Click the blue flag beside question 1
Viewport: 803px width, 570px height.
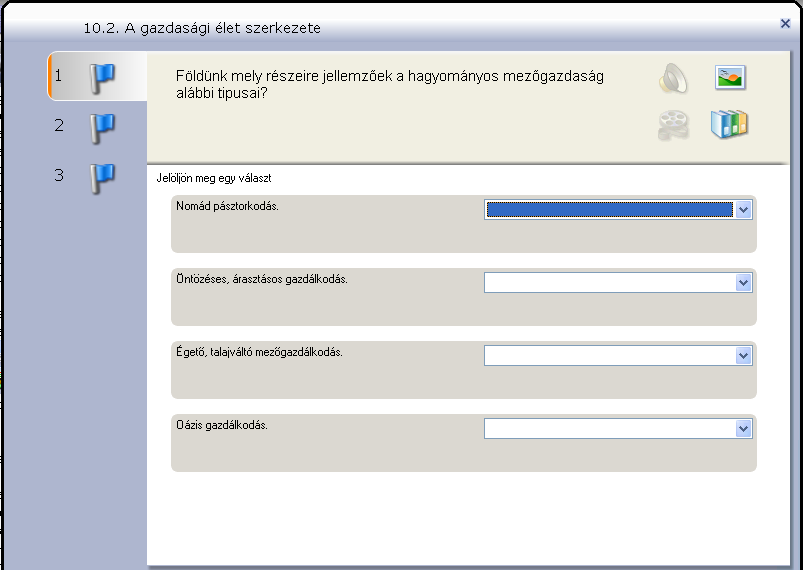point(102,77)
